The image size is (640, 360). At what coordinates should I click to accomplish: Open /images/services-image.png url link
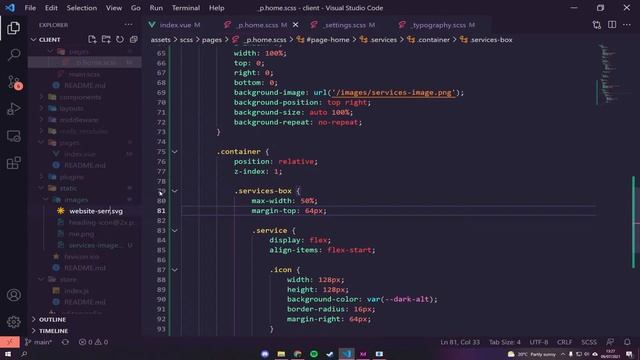[393, 93]
